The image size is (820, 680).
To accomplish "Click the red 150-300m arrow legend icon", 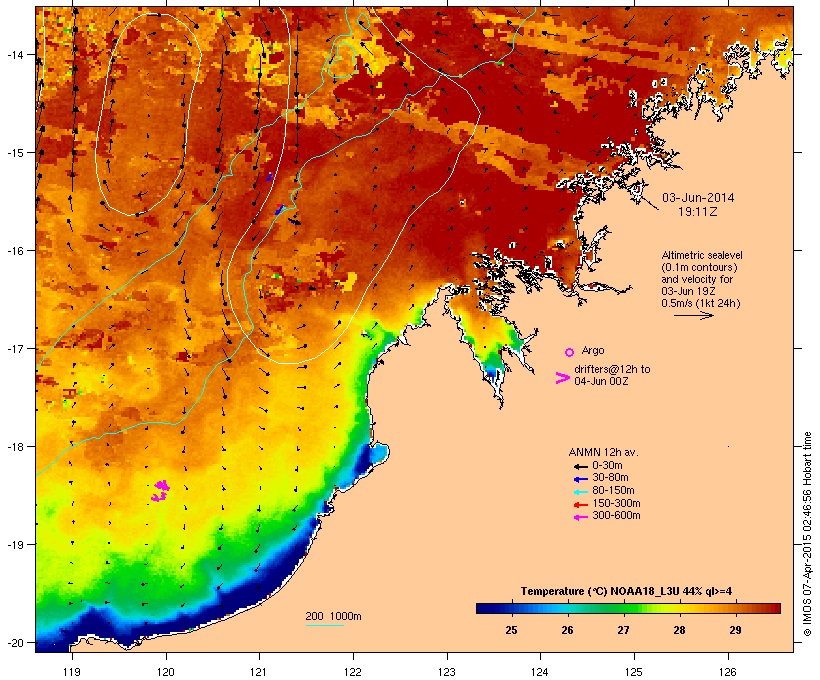I will [x=580, y=505].
